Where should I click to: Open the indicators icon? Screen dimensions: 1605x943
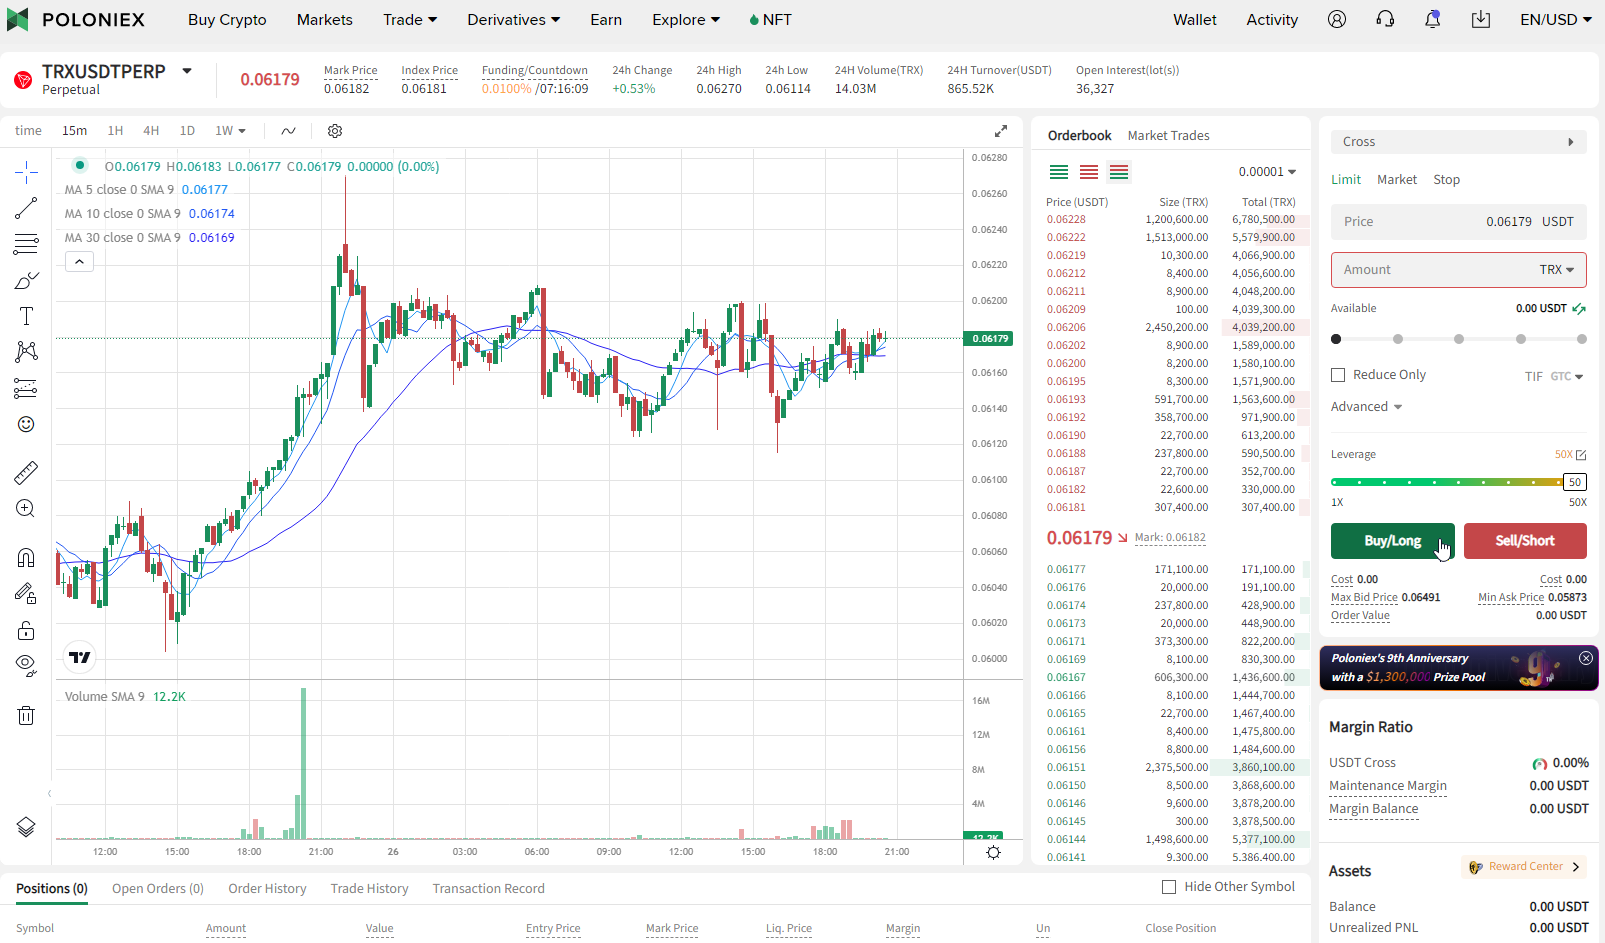(x=288, y=131)
